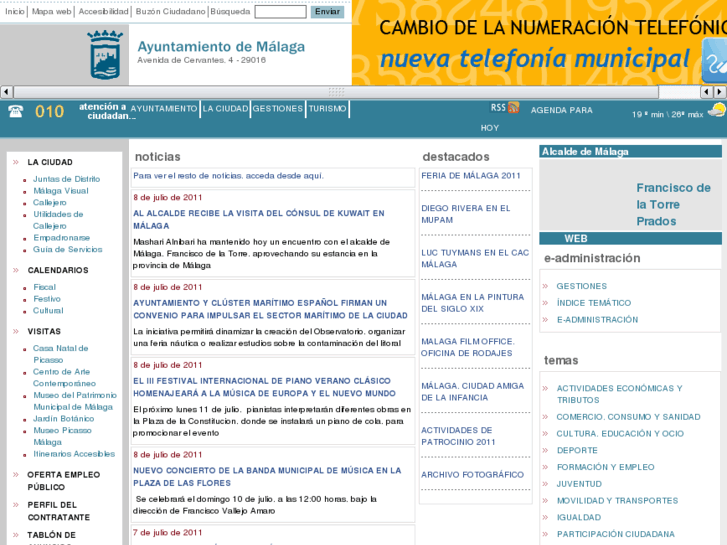Open the news about the Cónsul de Kuwait visit
The width and height of the screenshot is (727, 545).
coord(259,219)
